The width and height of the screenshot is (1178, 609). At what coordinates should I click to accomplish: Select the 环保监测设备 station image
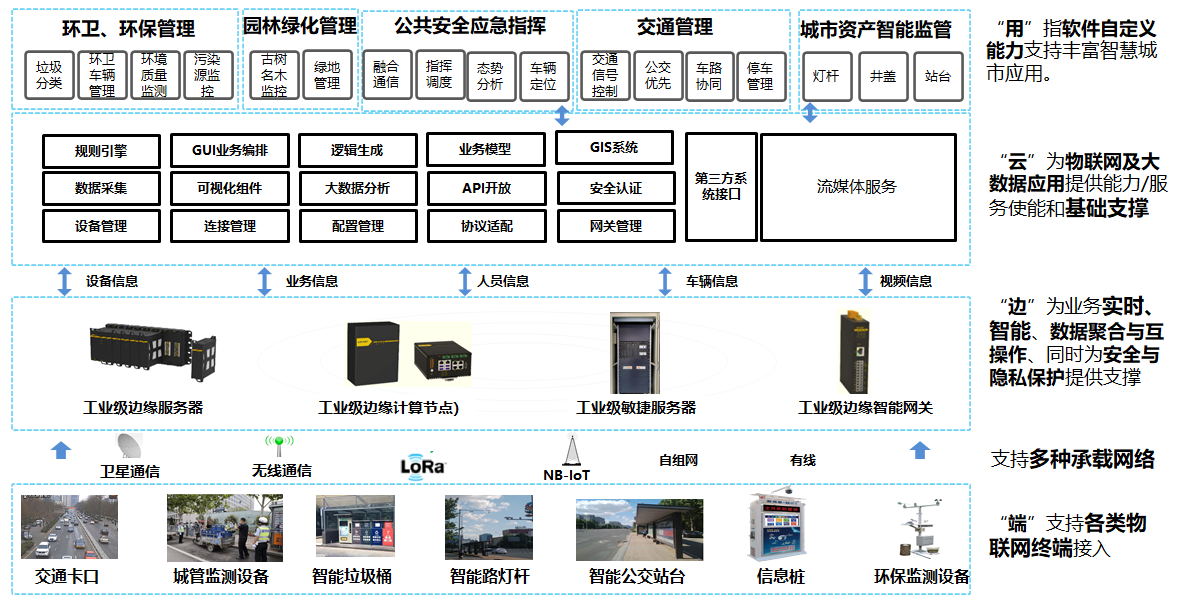(x=921, y=528)
